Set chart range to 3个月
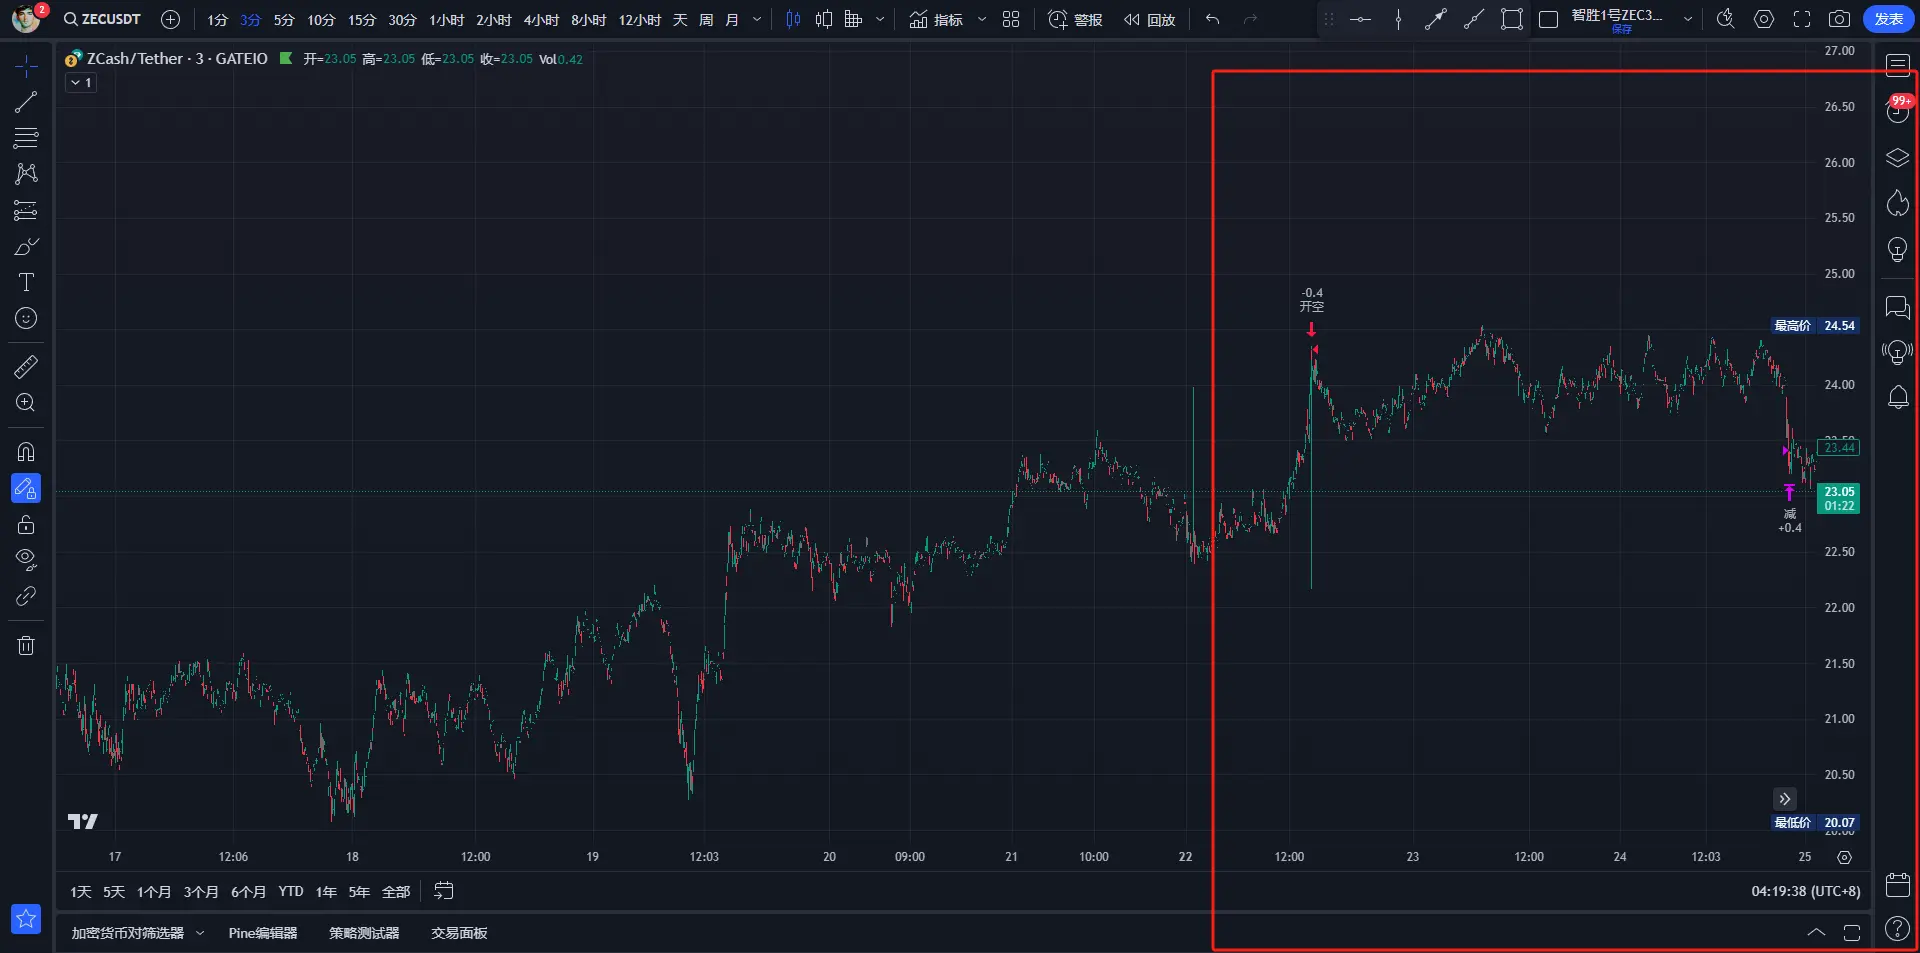The image size is (1920, 953). click(201, 892)
